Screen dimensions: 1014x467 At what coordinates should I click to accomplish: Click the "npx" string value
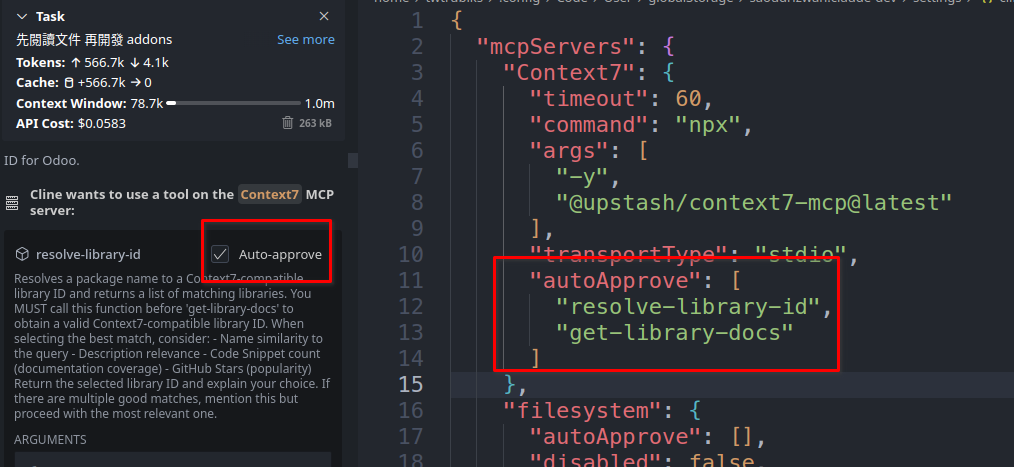click(707, 124)
